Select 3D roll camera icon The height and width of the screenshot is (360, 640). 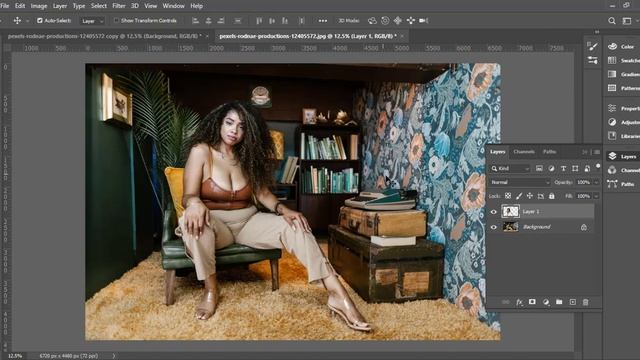pos(385,20)
